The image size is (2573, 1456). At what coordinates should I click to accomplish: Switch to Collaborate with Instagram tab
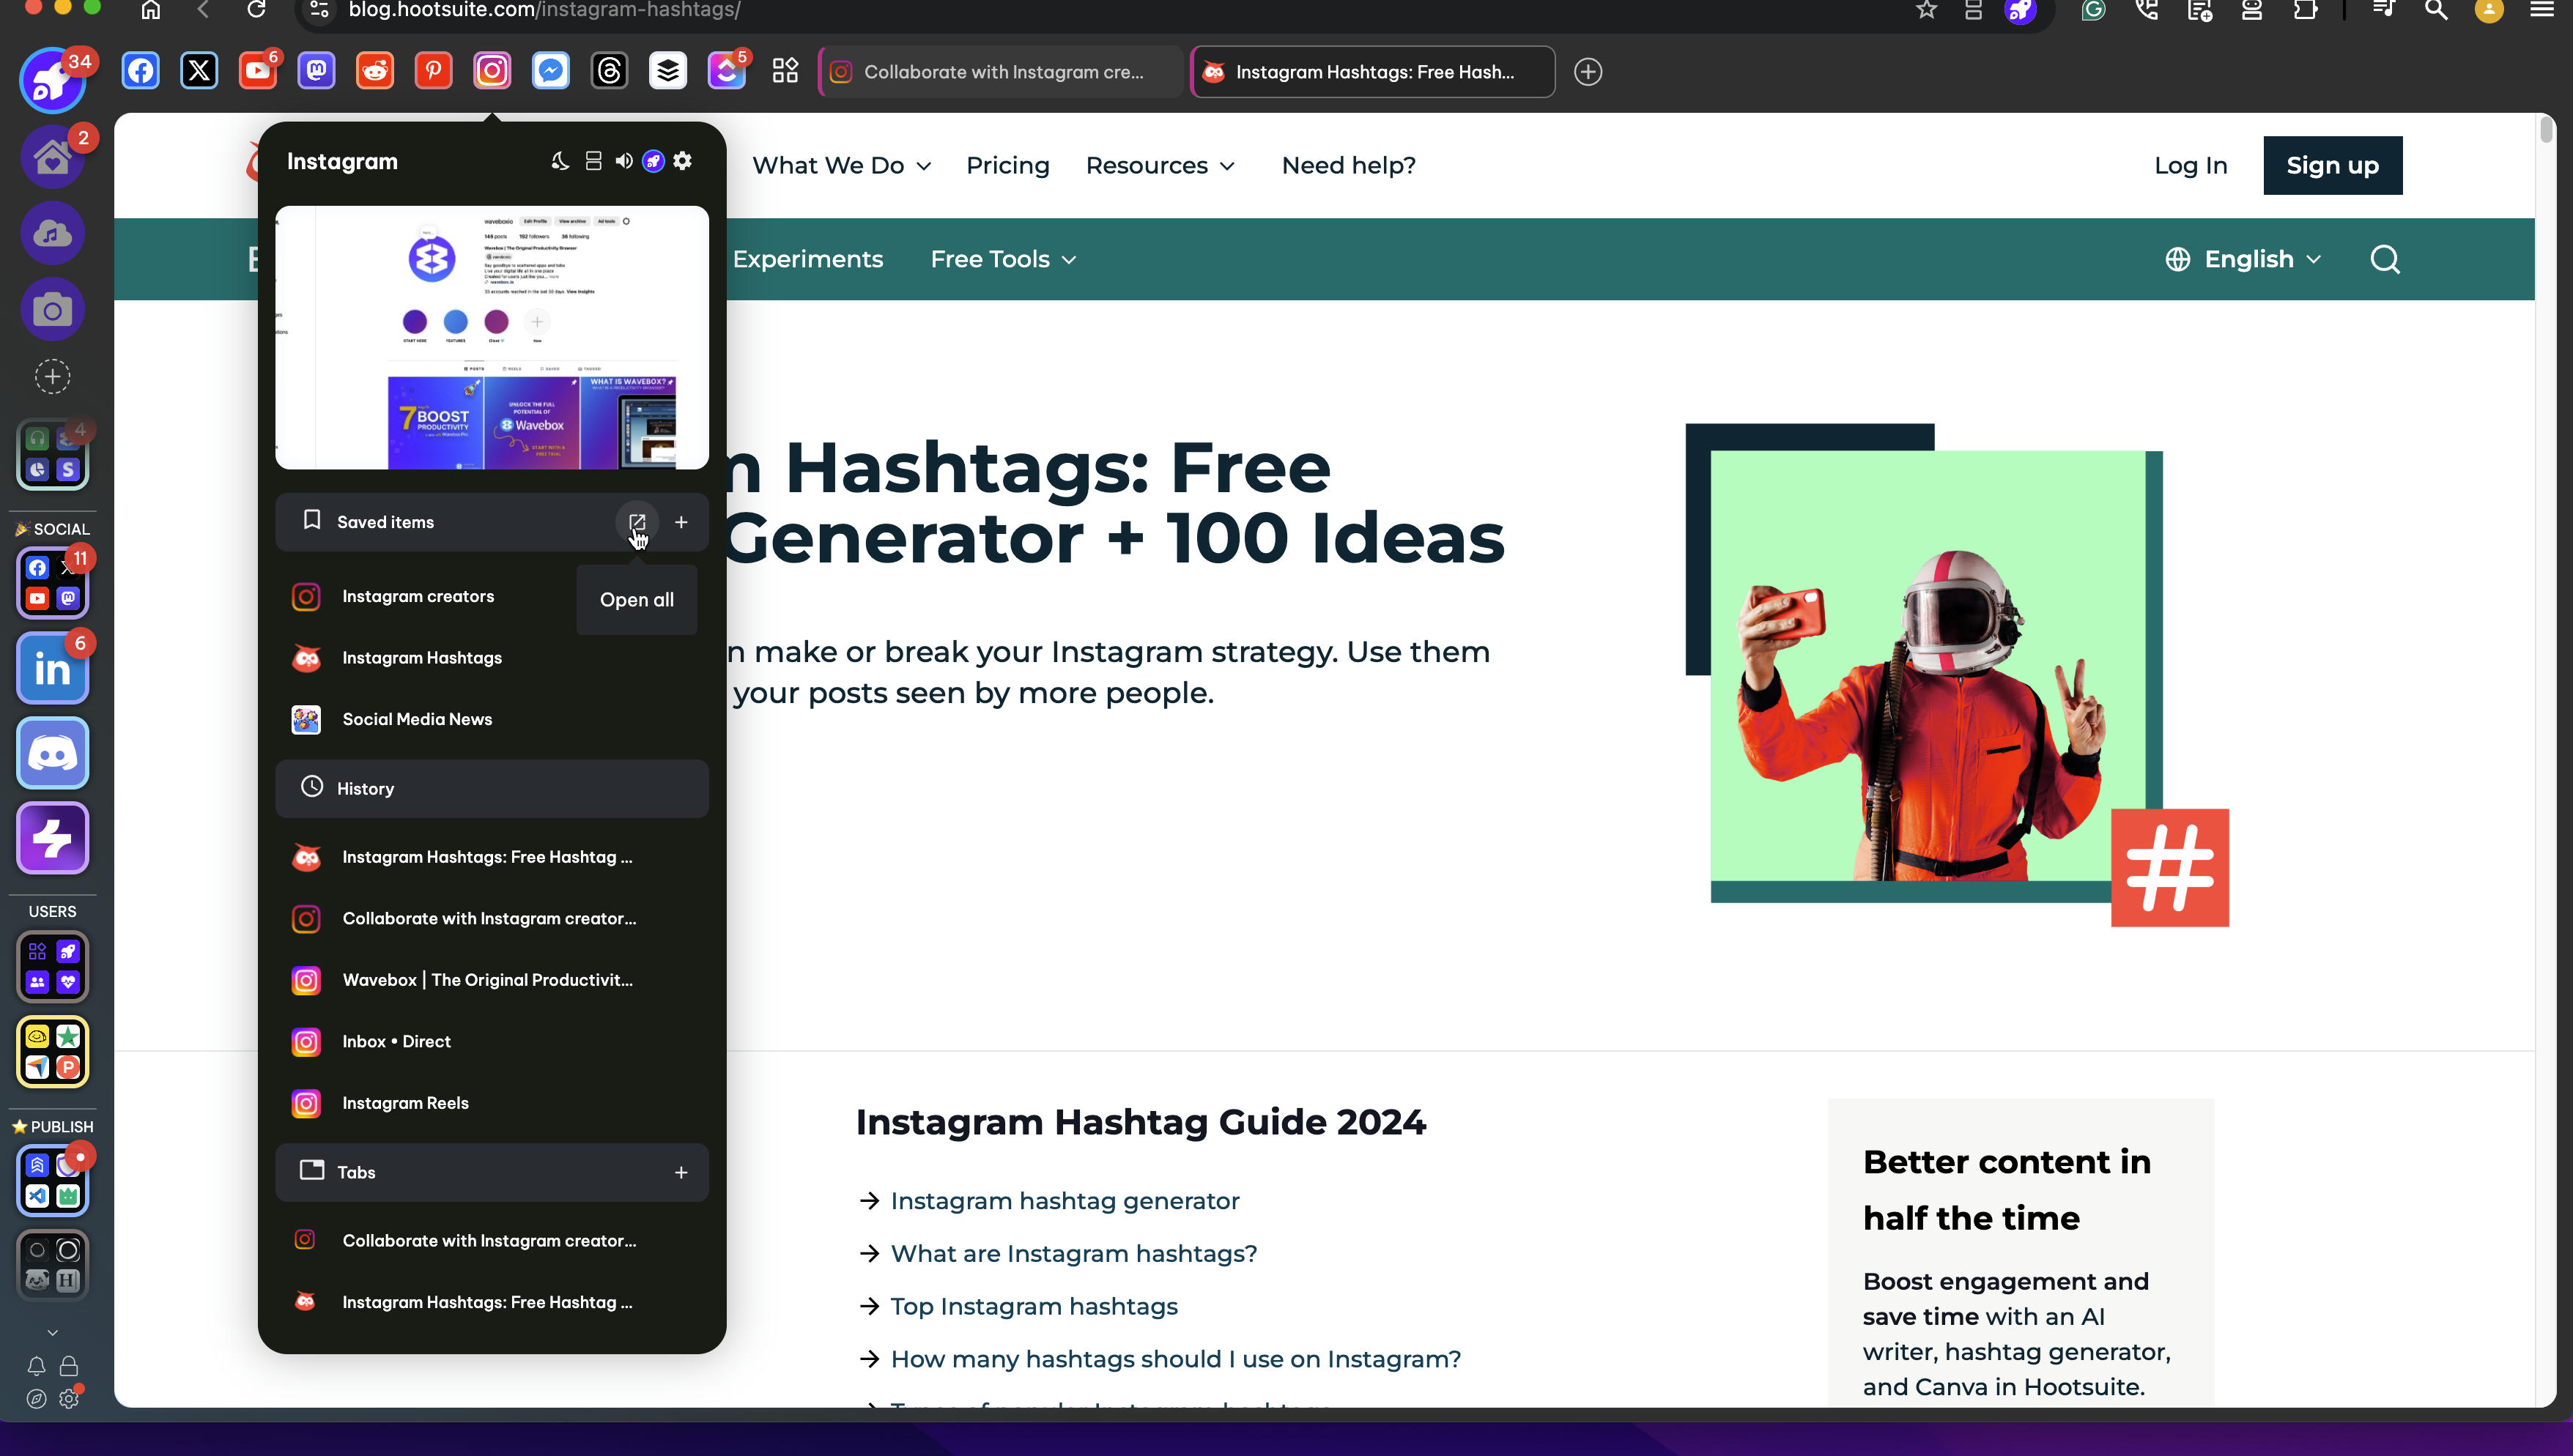[x=1001, y=72]
